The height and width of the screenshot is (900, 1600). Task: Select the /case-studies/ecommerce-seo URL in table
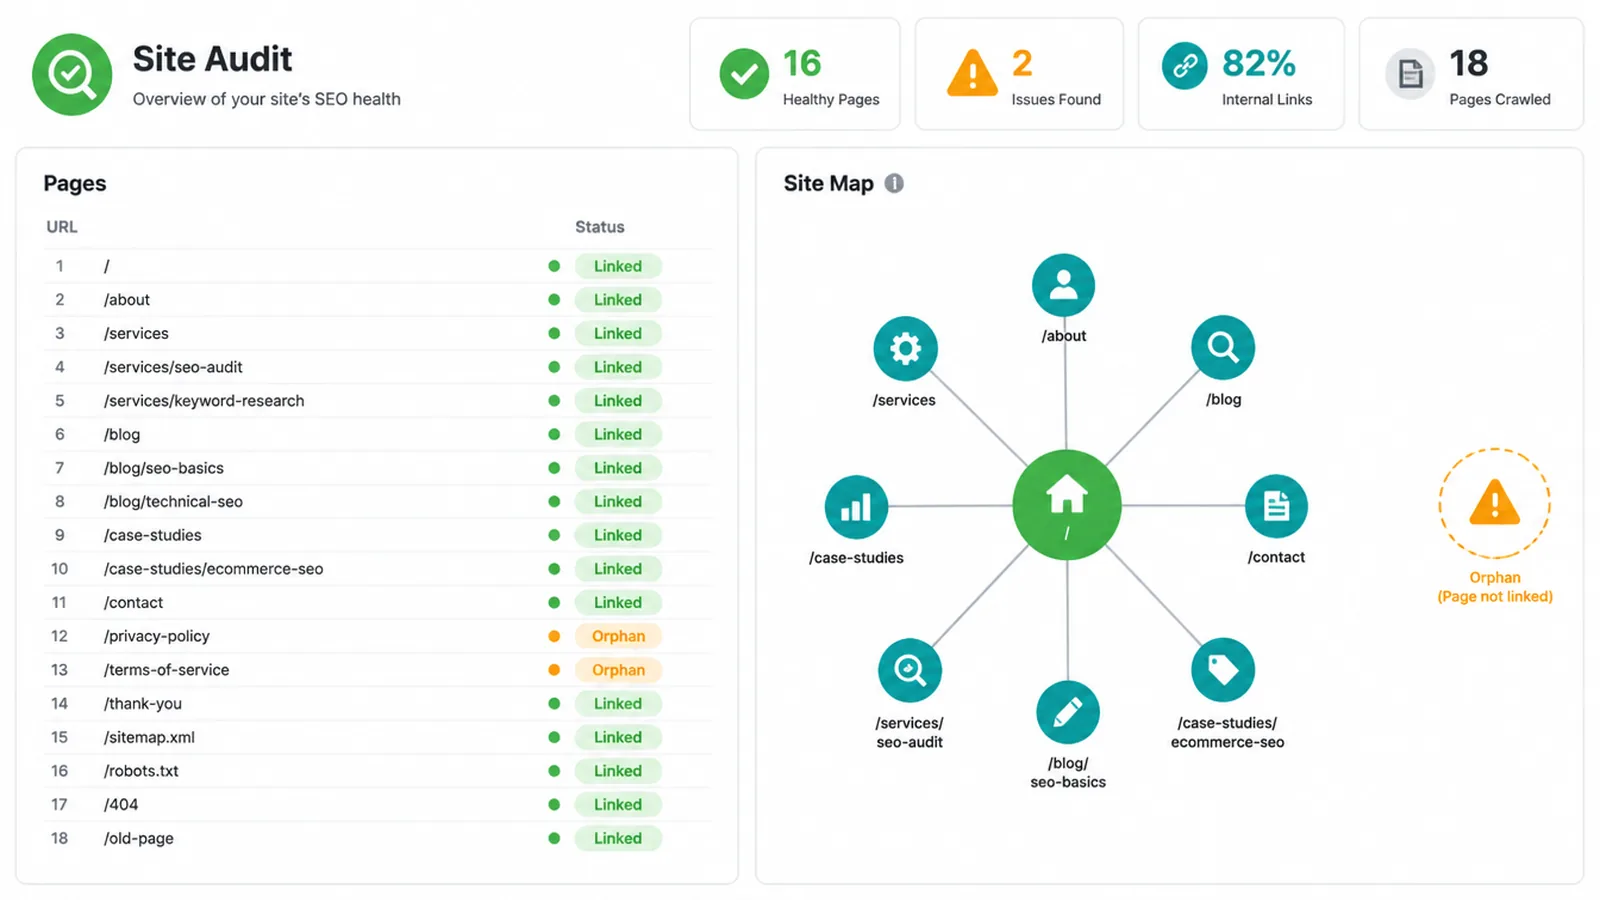pos(213,569)
